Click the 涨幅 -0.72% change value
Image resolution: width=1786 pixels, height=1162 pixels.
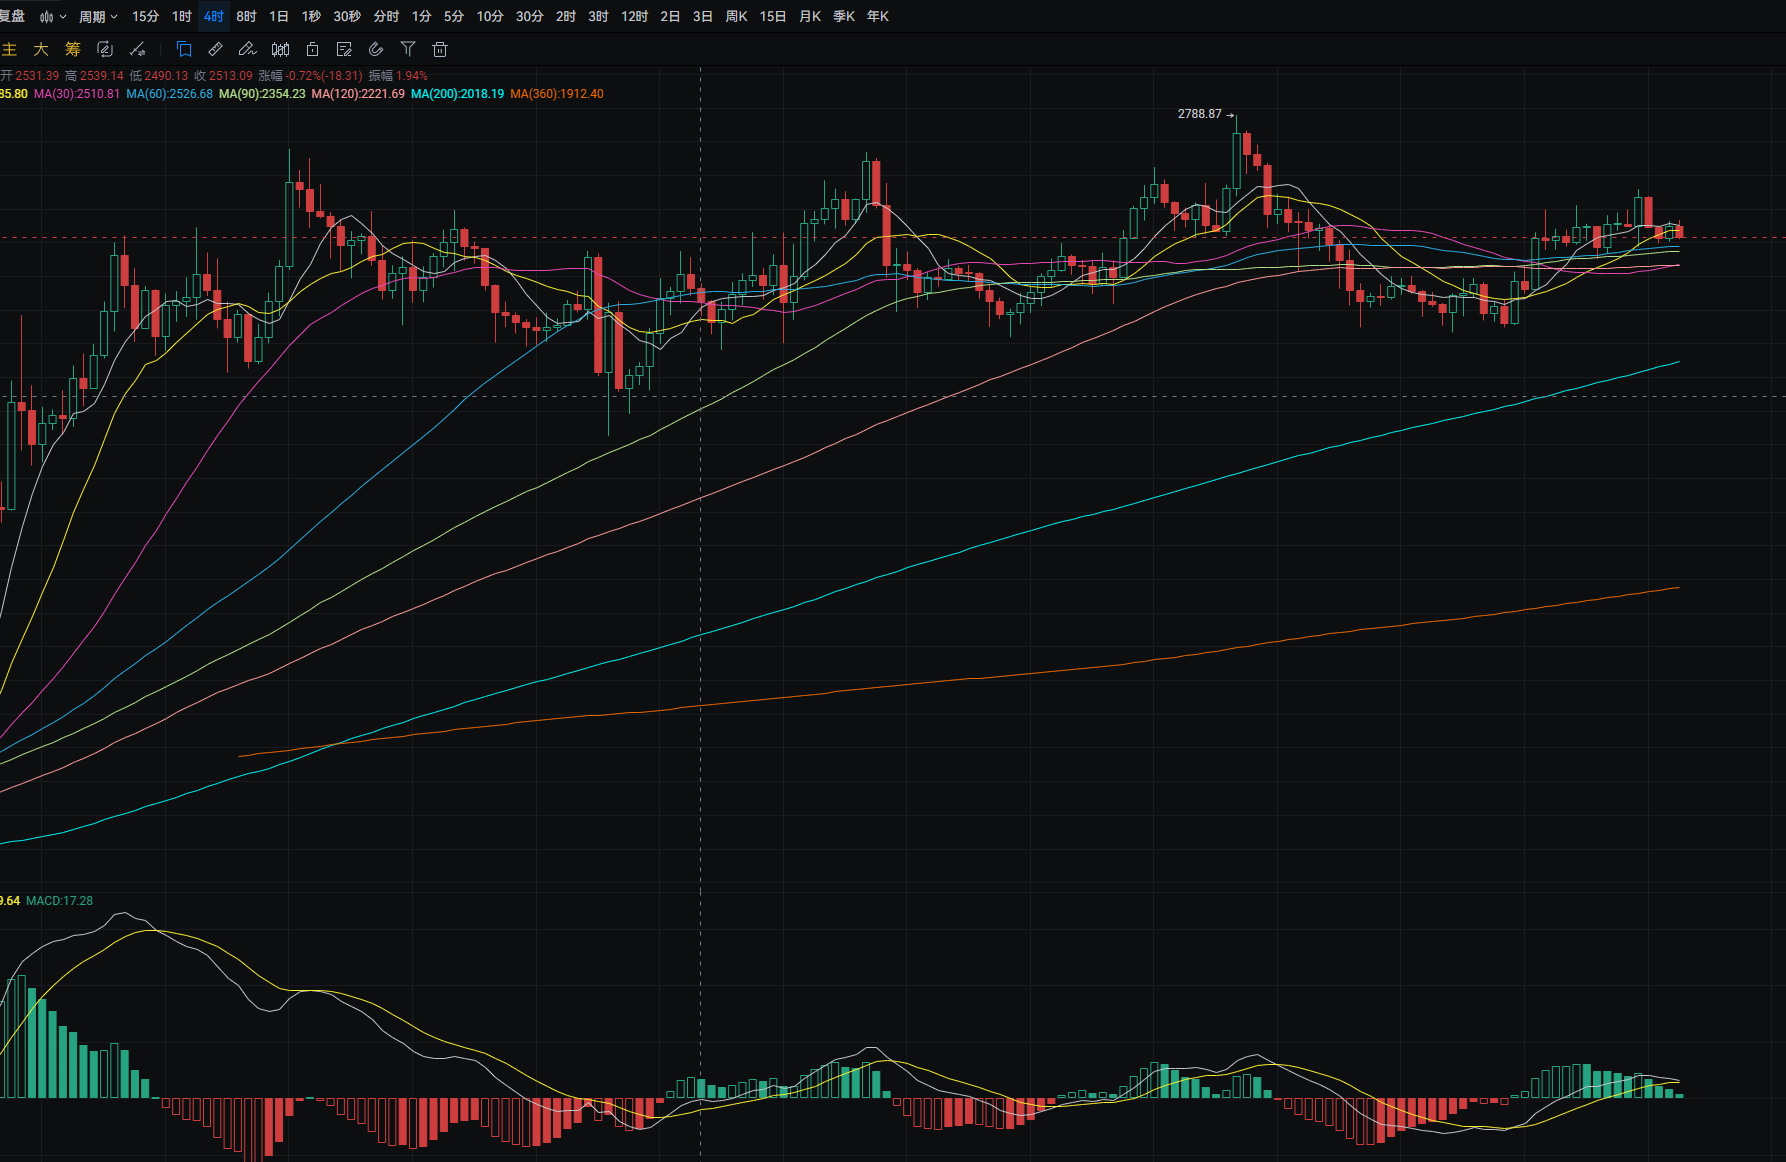click(x=310, y=76)
